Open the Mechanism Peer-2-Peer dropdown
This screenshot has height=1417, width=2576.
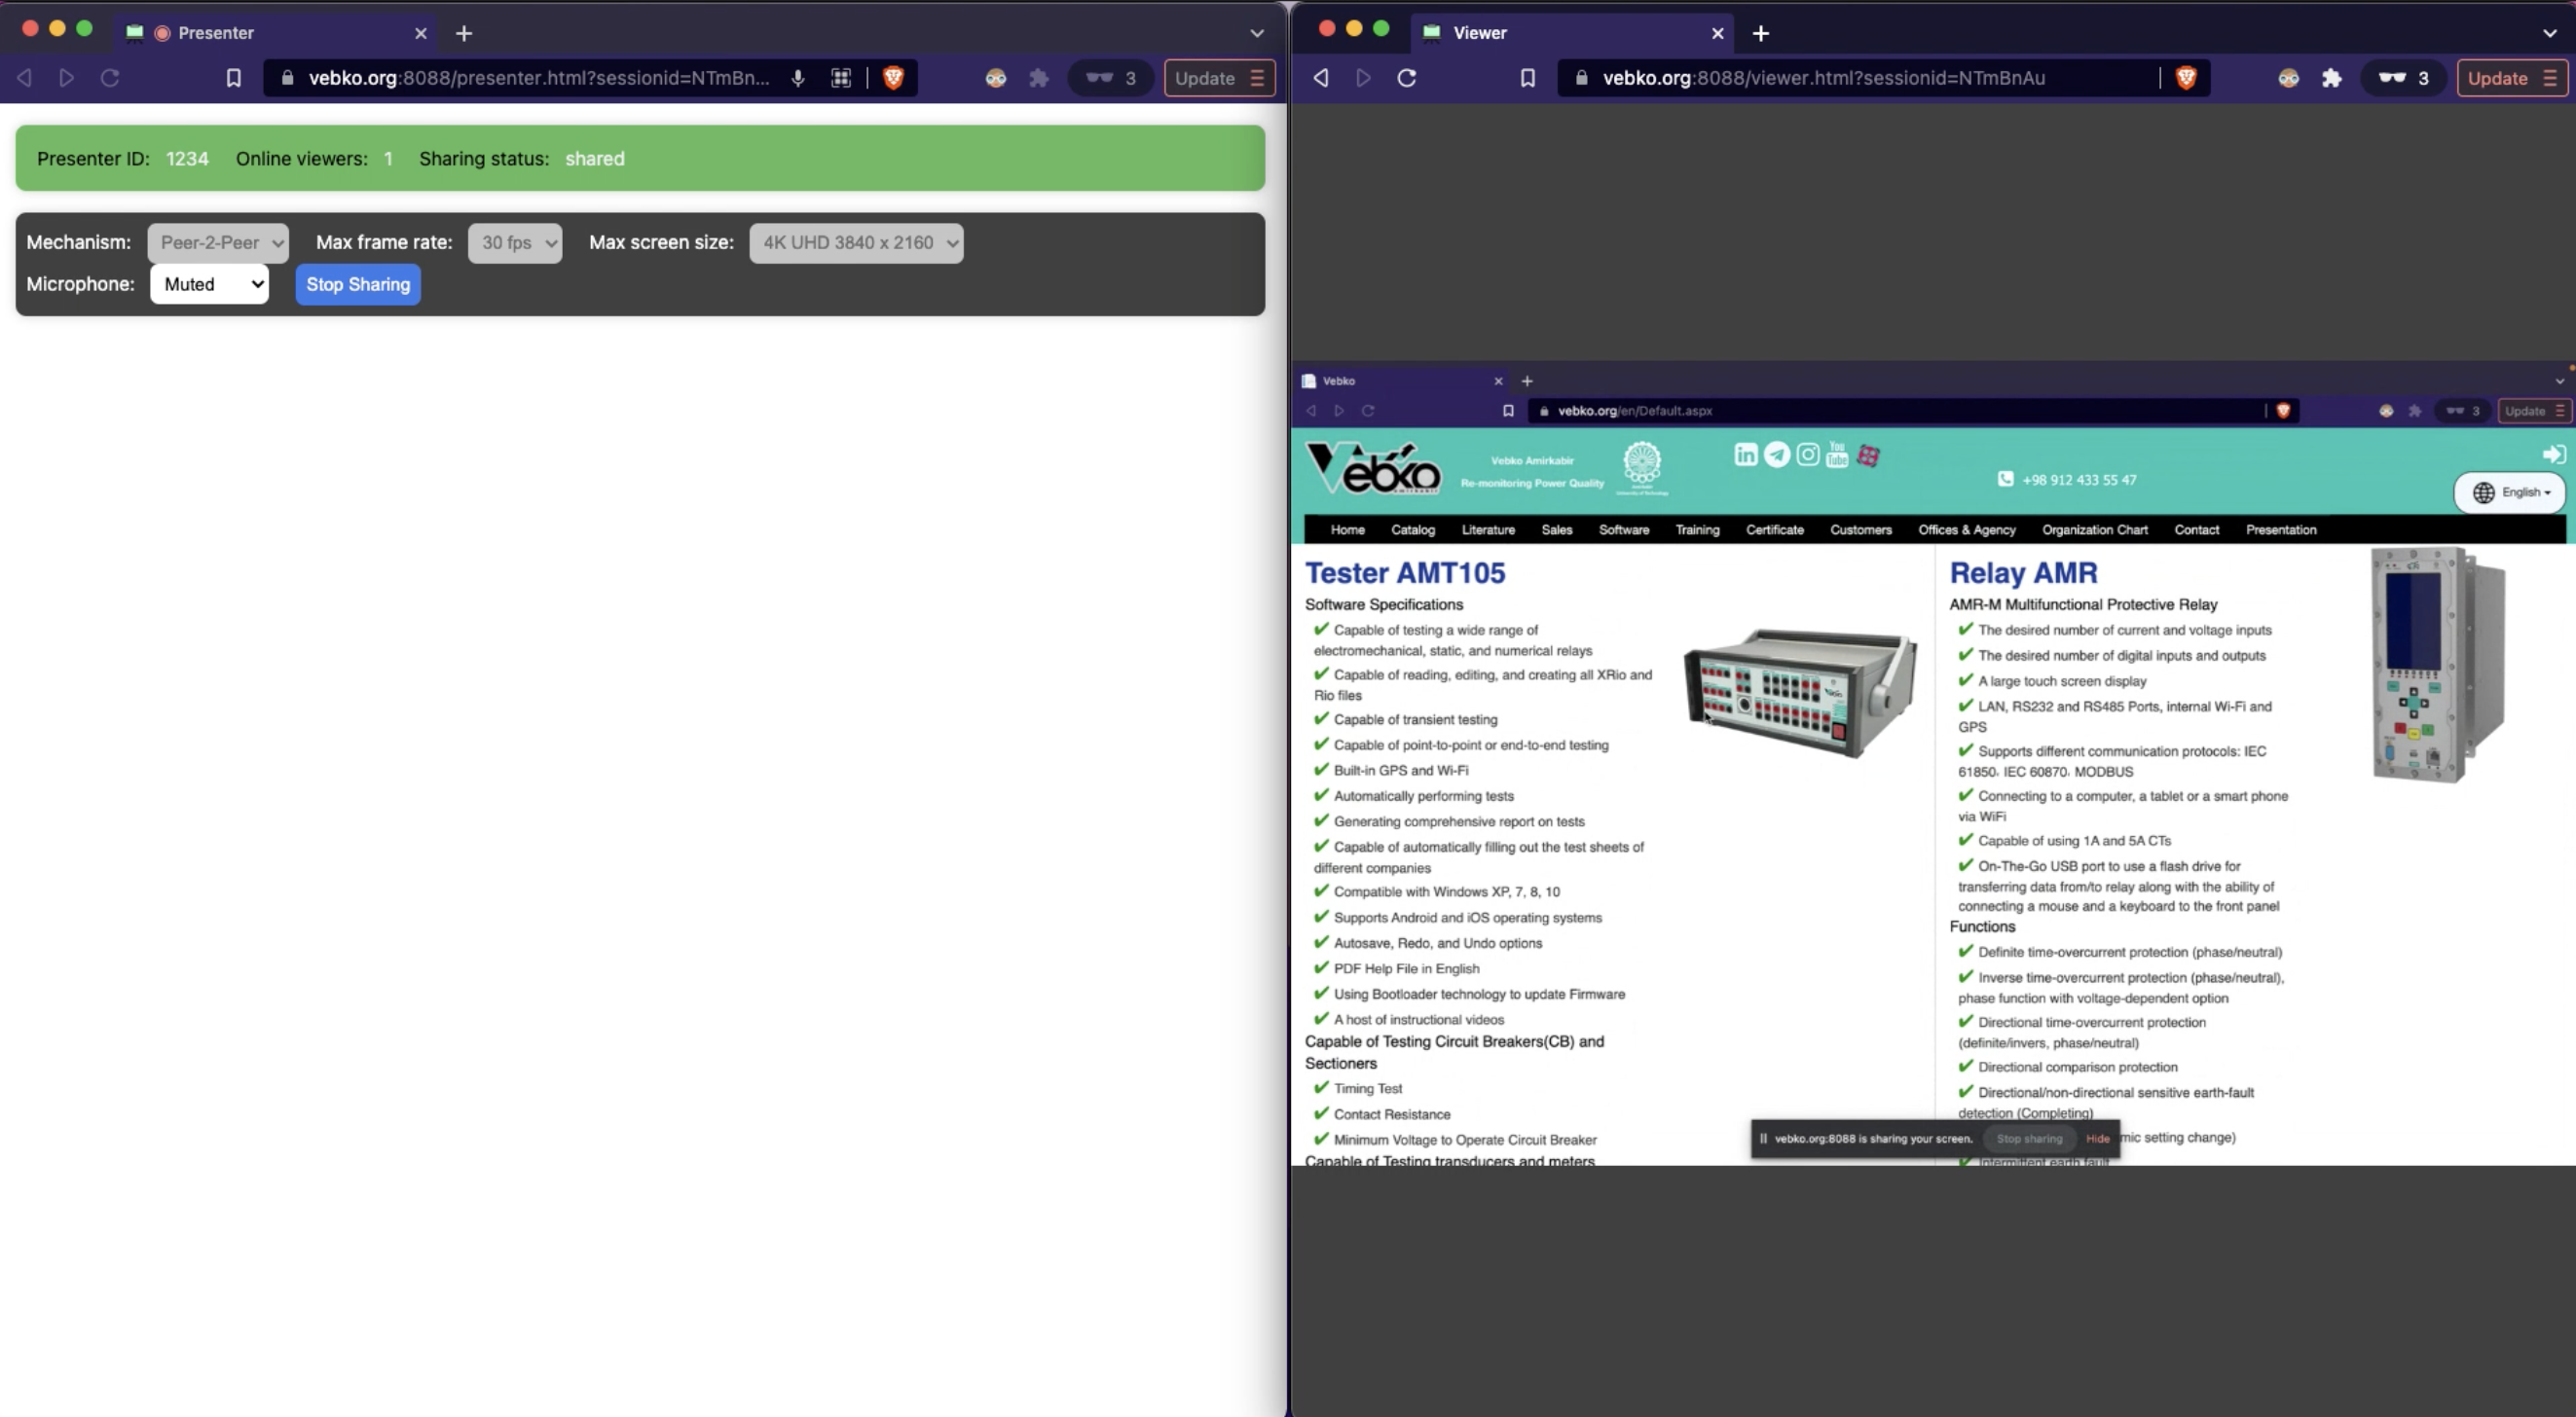tap(218, 243)
